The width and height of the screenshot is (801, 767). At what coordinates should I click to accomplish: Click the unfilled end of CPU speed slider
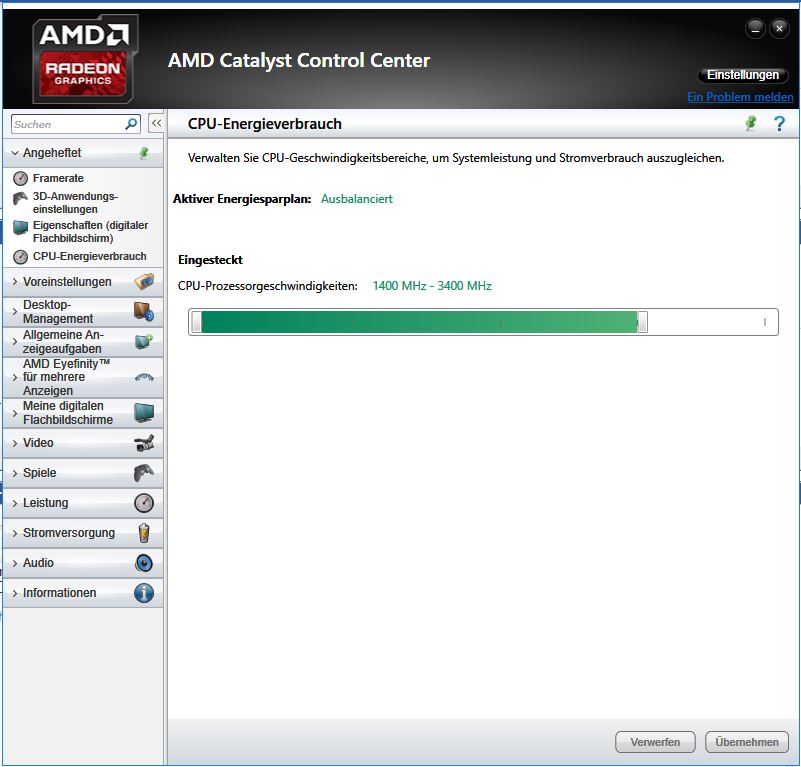point(713,322)
